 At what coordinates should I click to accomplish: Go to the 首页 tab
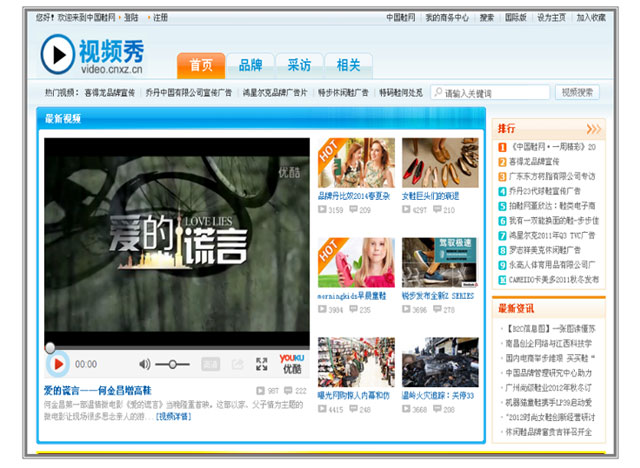[200, 66]
